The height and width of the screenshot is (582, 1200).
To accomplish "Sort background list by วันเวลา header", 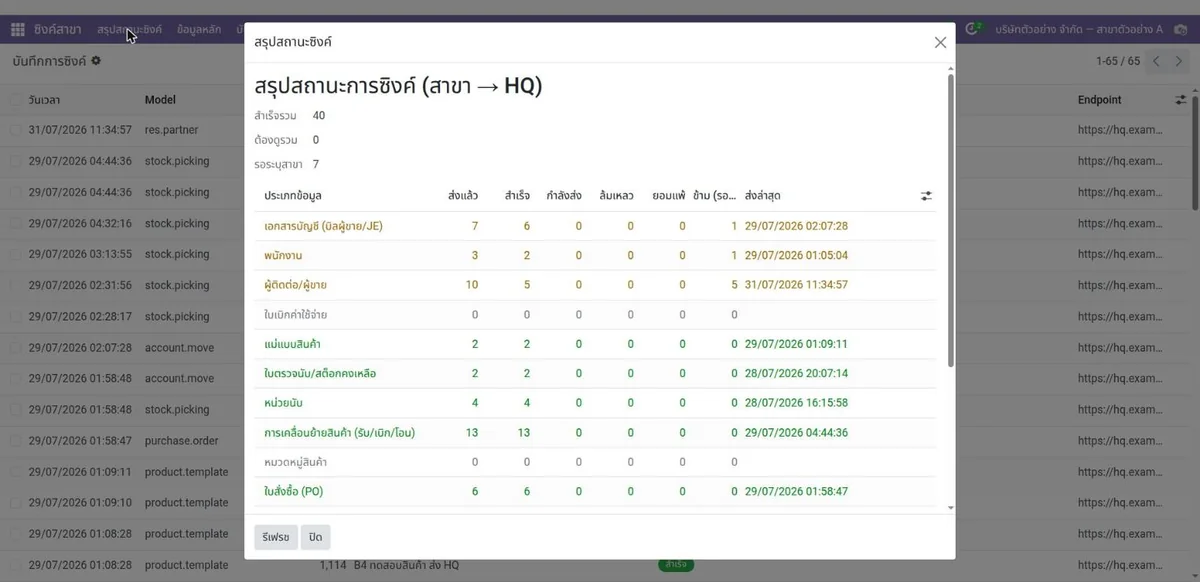I will [44, 100].
